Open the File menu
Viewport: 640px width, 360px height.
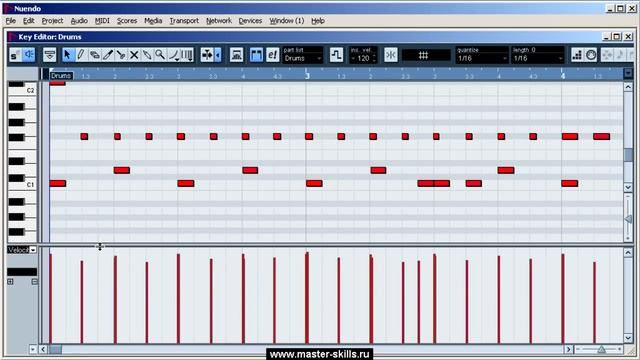point(11,21)
